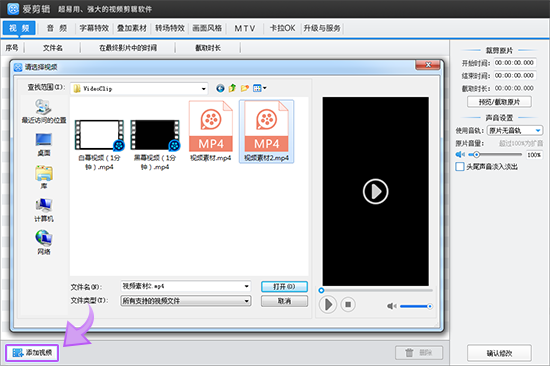550x366 pixels.
Task: Adjust the preview volume slider
Action: 416,306
